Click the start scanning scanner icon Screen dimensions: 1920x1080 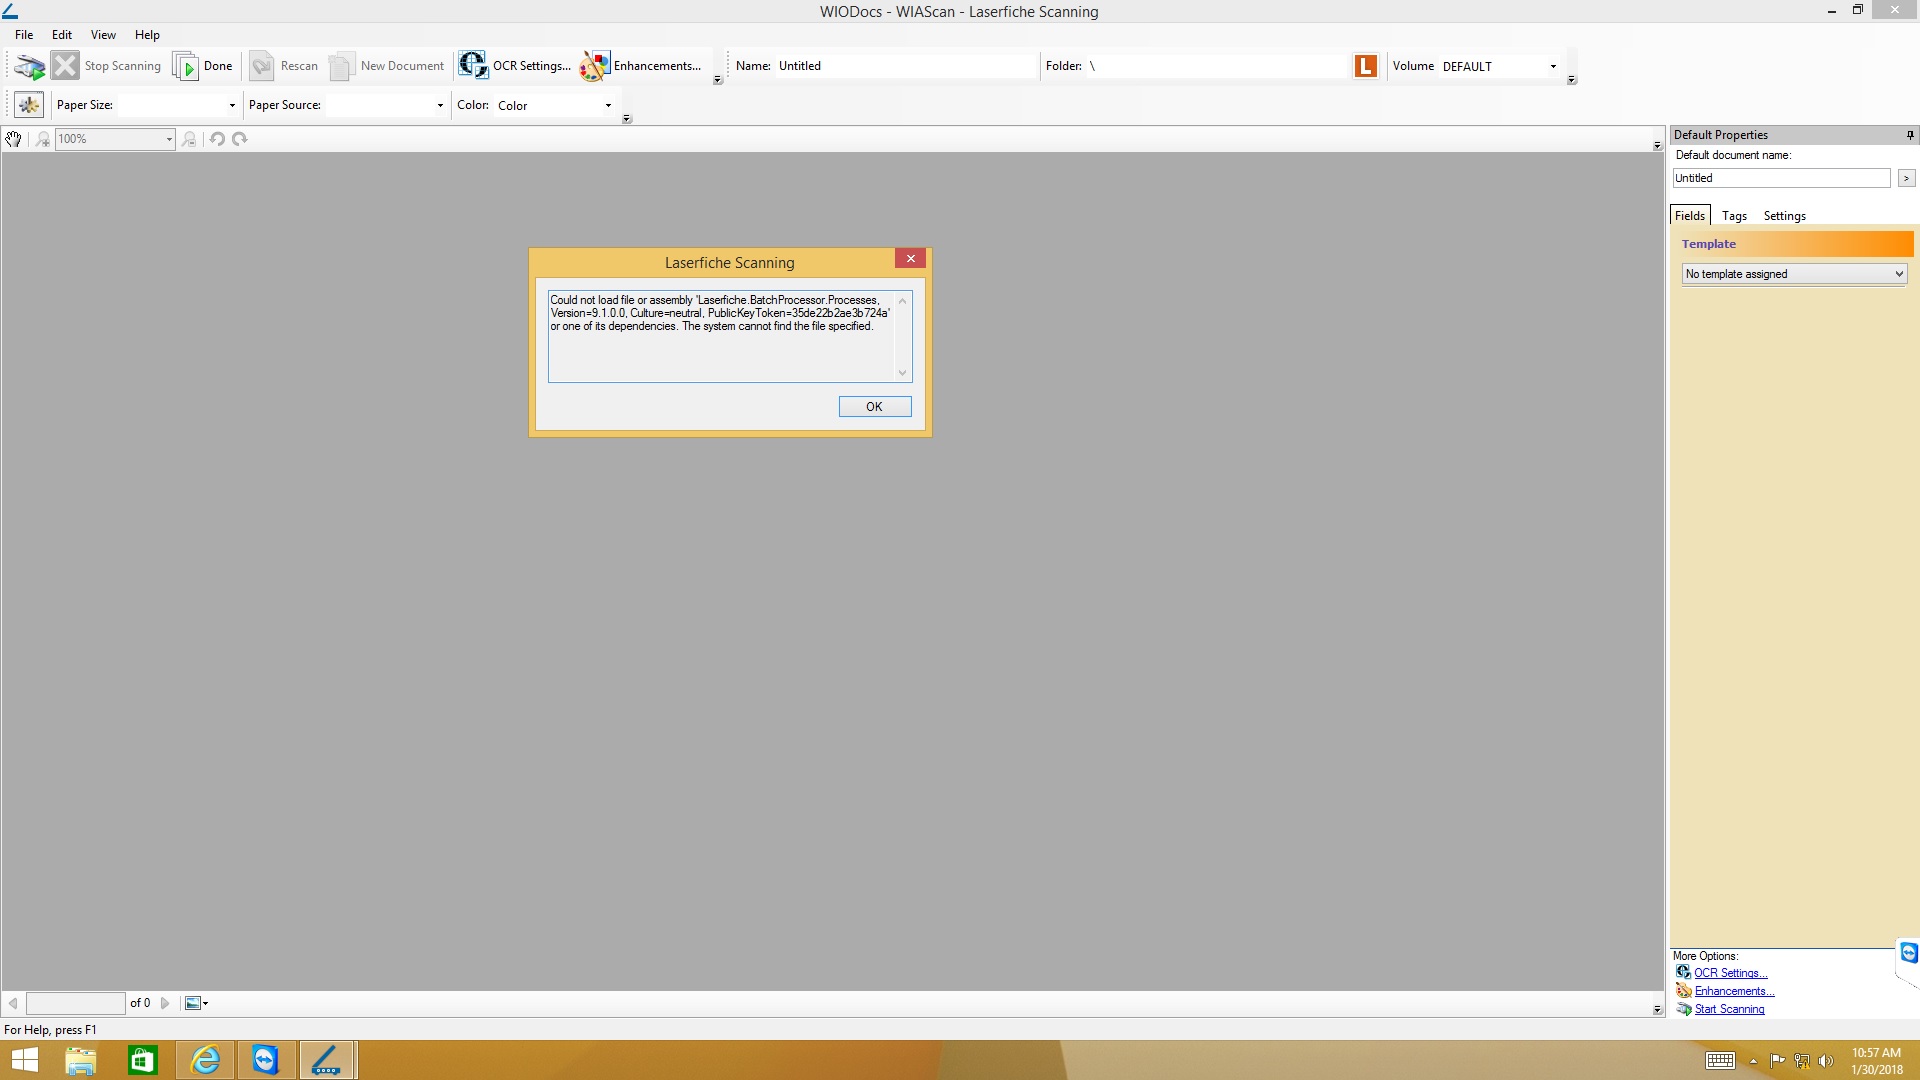coord(29,66)
